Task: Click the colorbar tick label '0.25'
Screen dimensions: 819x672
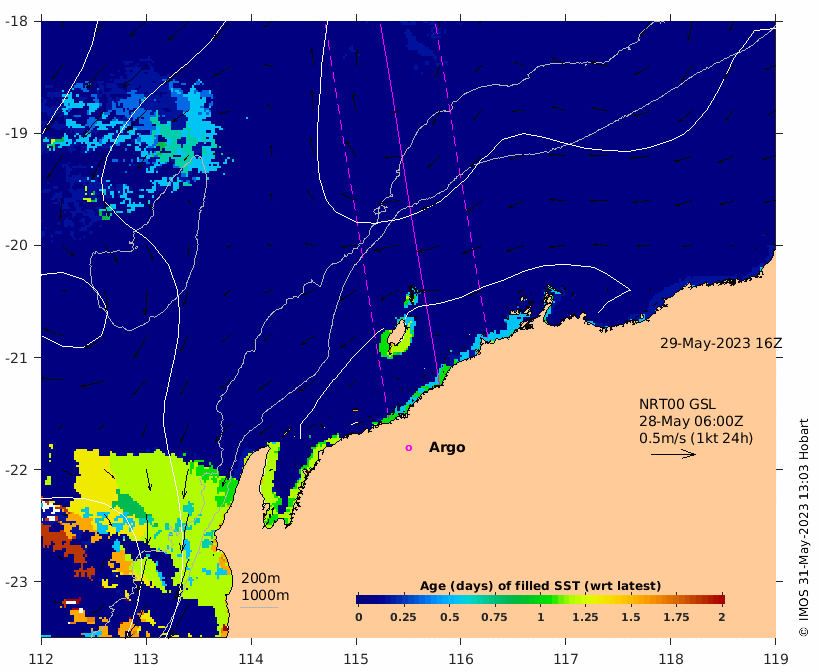Action: (403, 617)
